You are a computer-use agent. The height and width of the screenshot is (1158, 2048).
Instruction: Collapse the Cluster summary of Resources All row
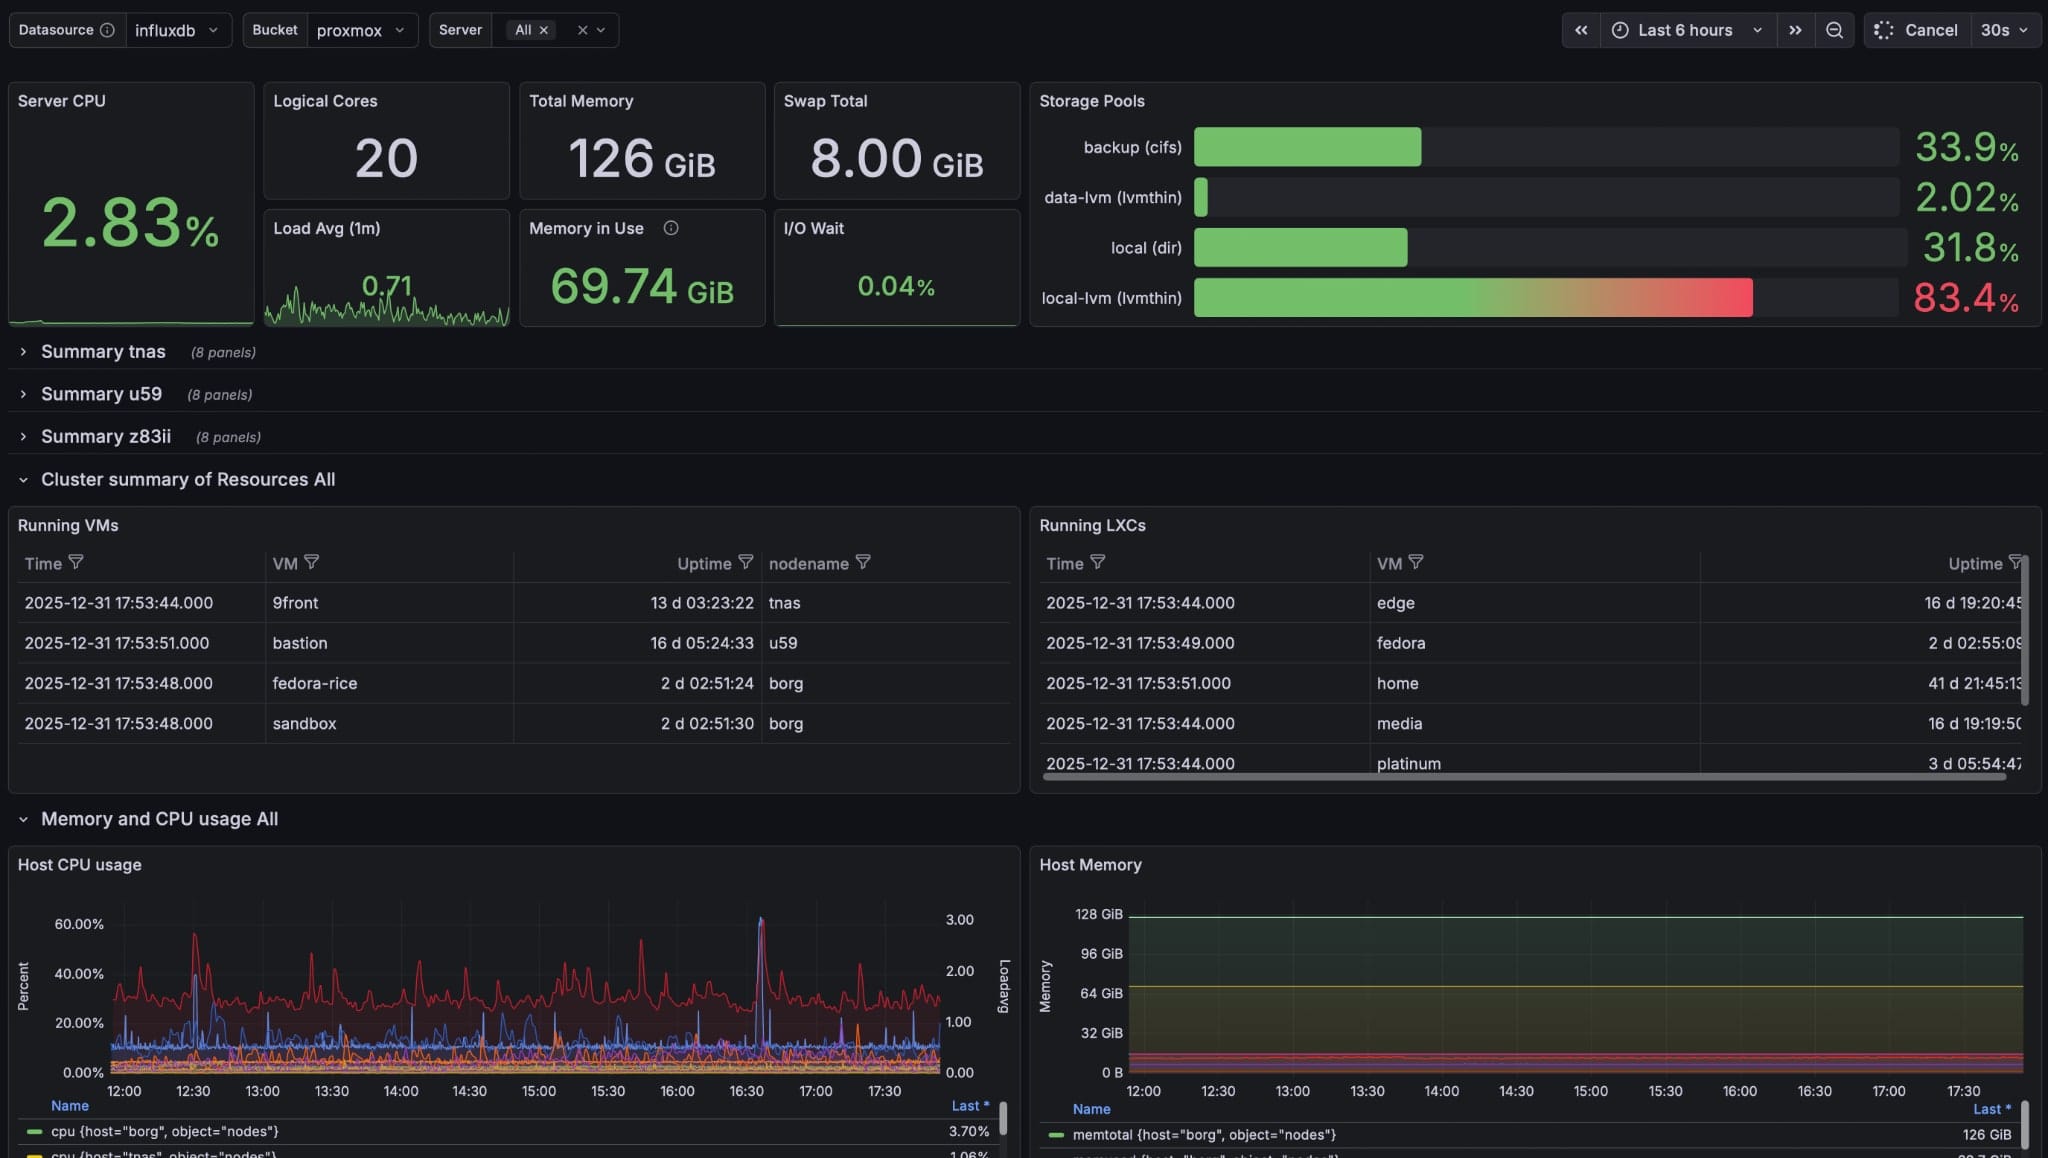(x=188, y=479)
